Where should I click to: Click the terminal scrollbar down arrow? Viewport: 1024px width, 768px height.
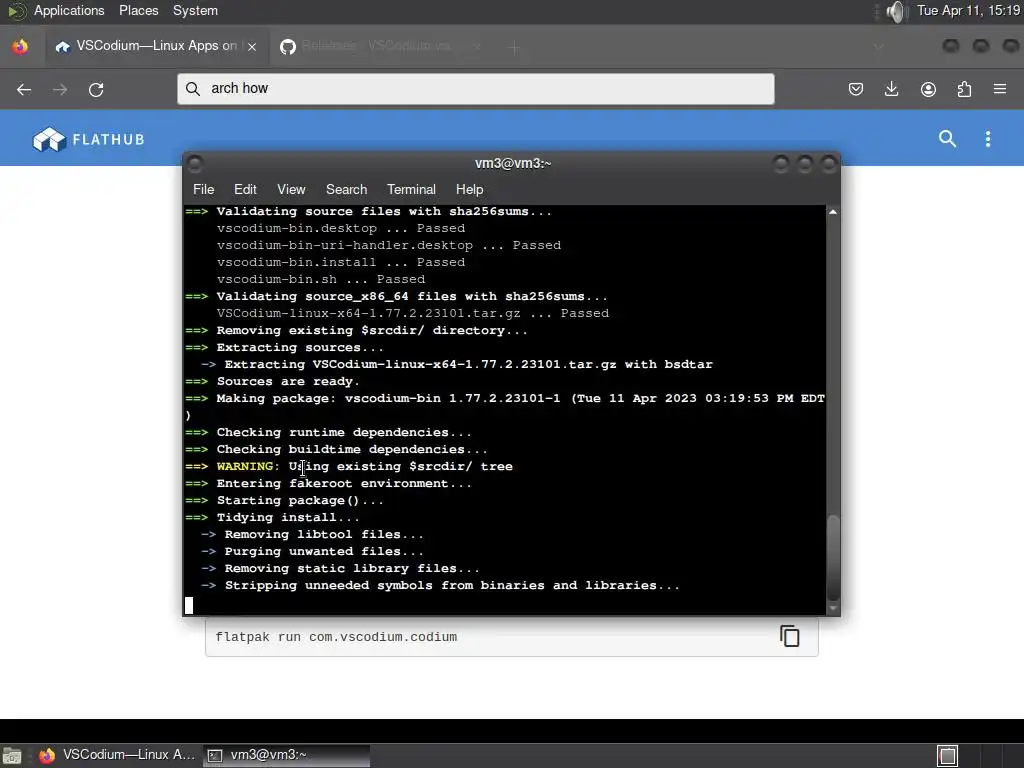click(833, 608)
